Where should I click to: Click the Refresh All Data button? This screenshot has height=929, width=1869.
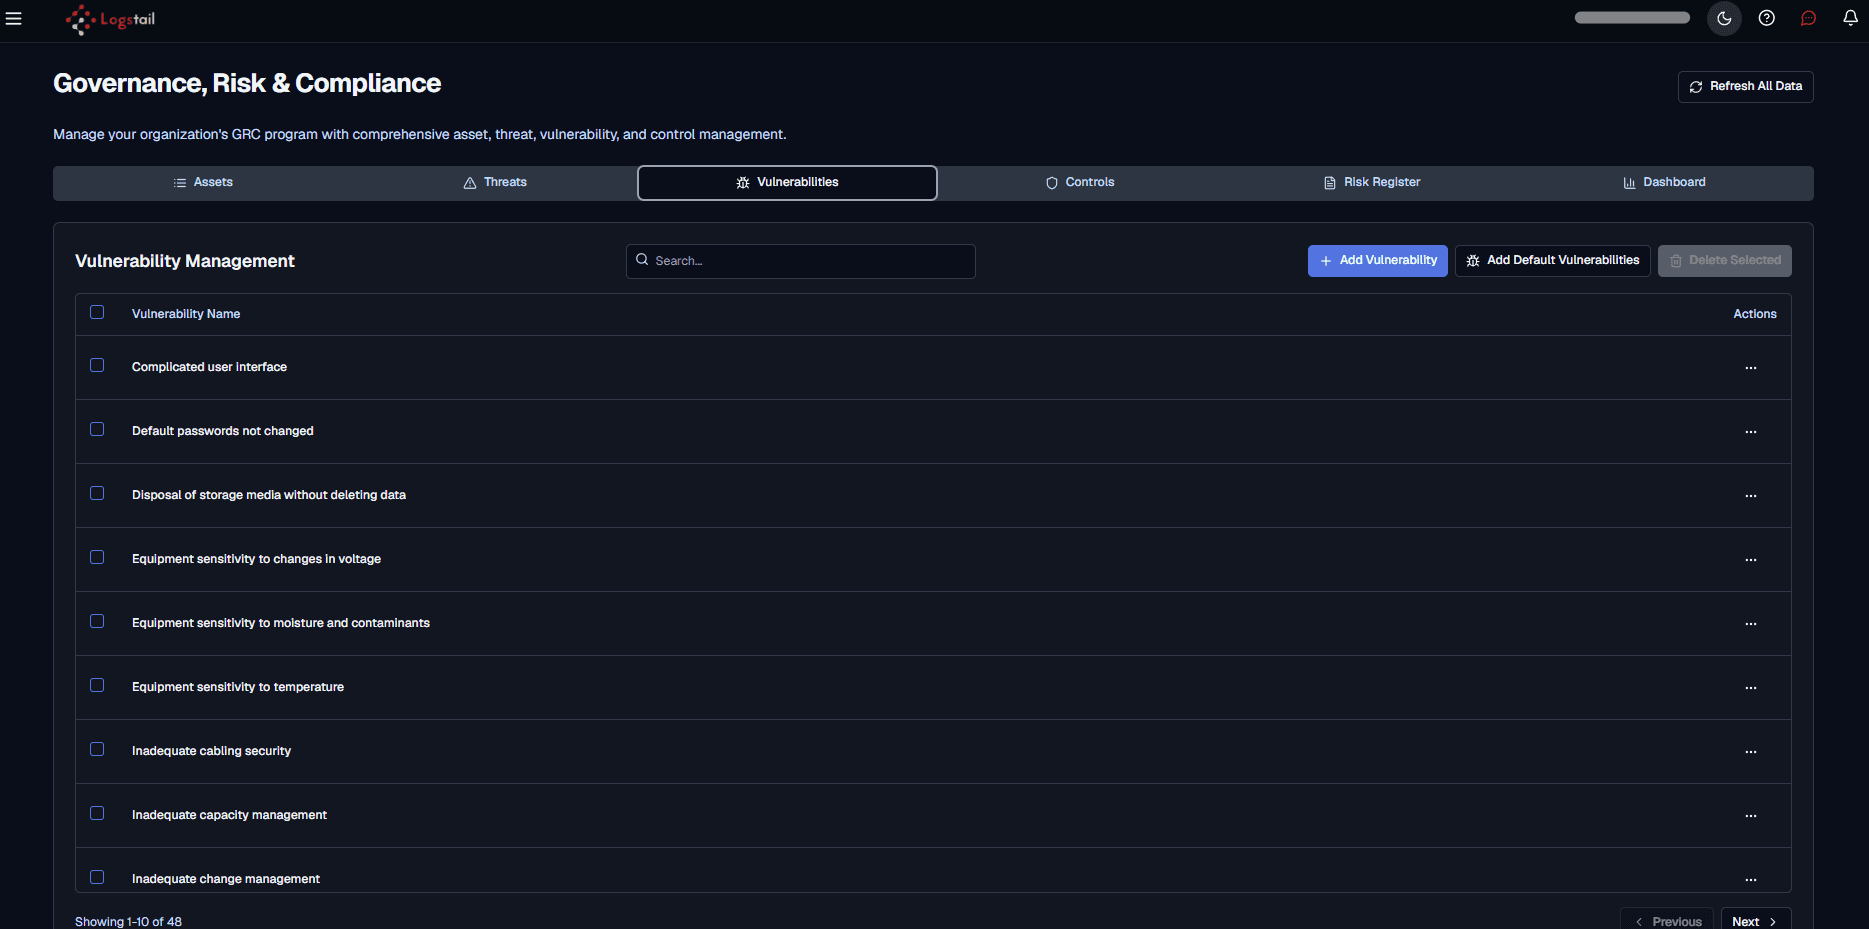click(x=1745, y=86)
